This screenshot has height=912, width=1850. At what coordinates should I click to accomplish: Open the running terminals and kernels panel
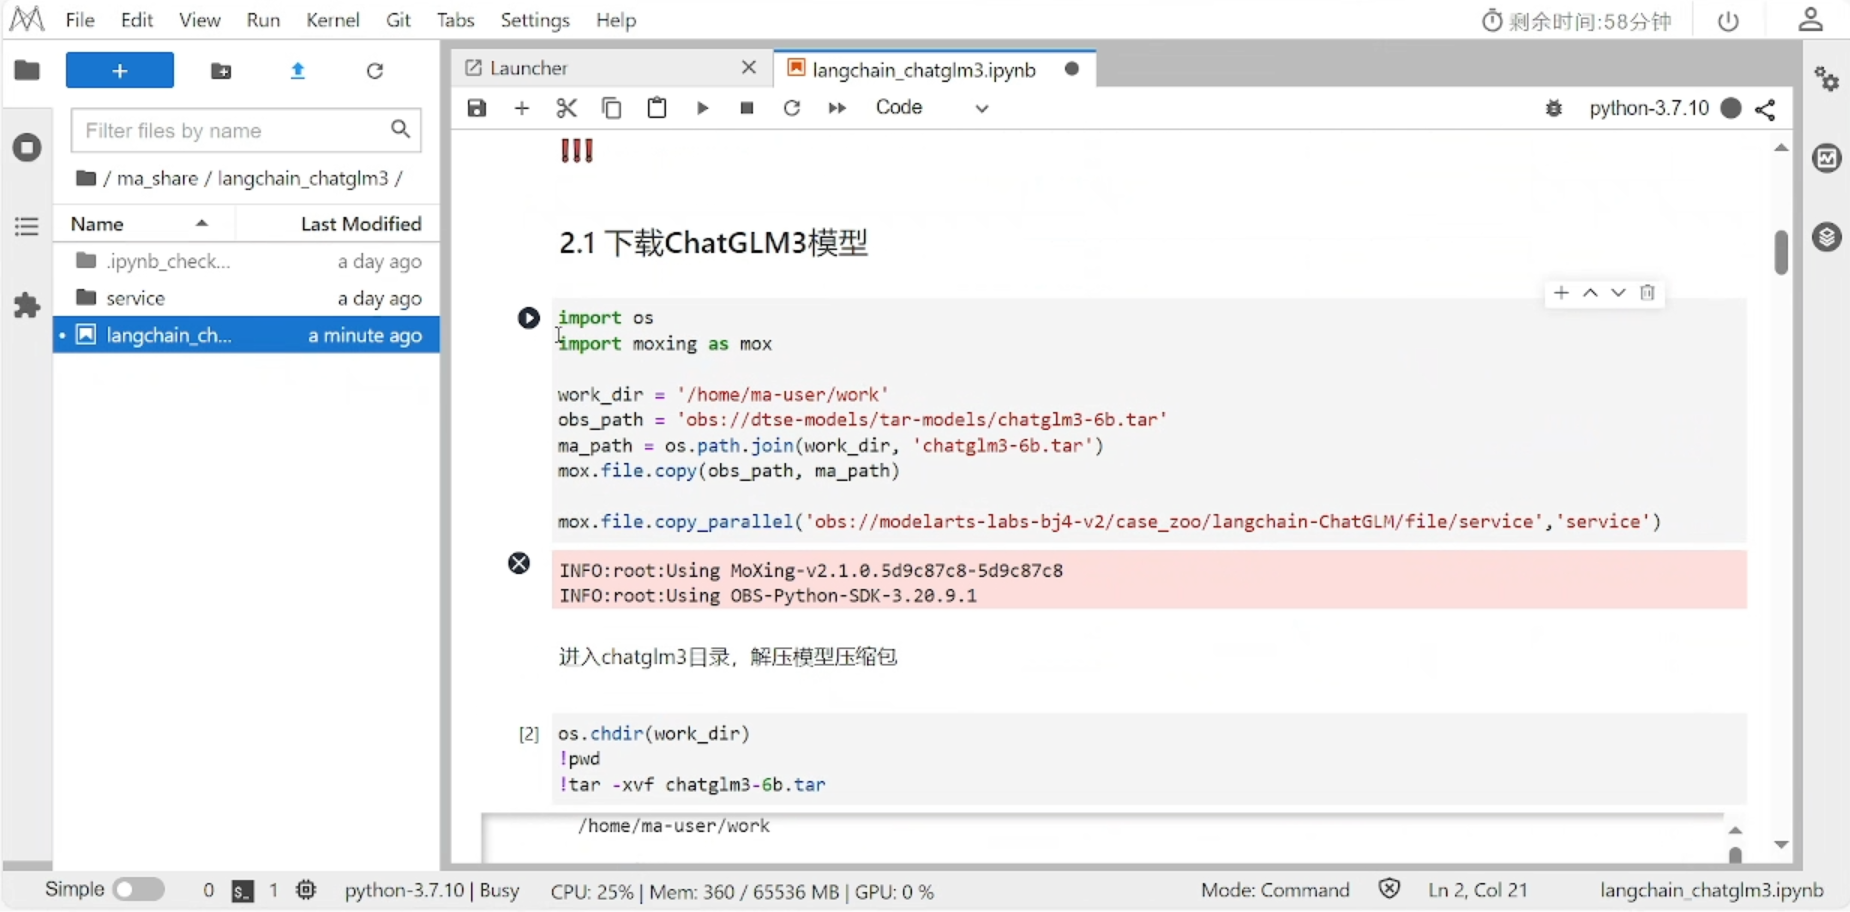(x=27, y=148)
